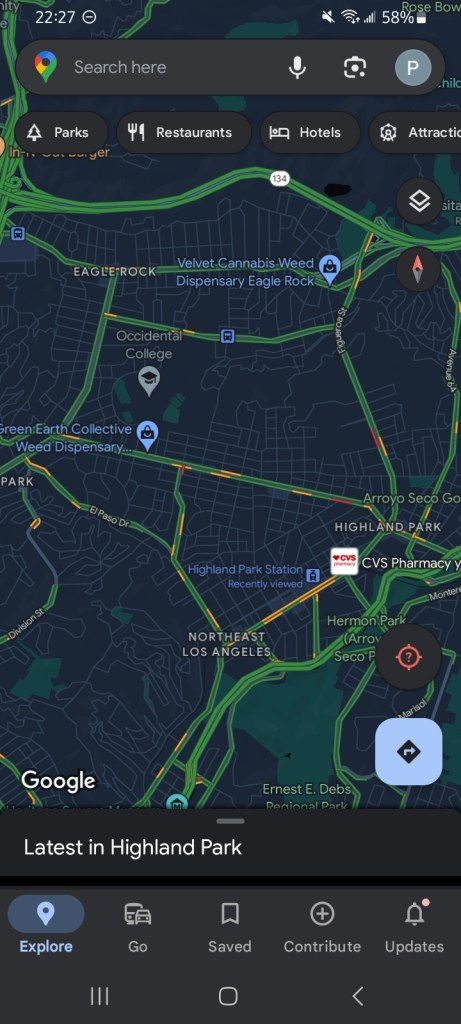Open Highland Park Station transit marker
Image resolution: width=461 pixels, height=1024 pixels.
pyautogui.click(x=313, y=576)
